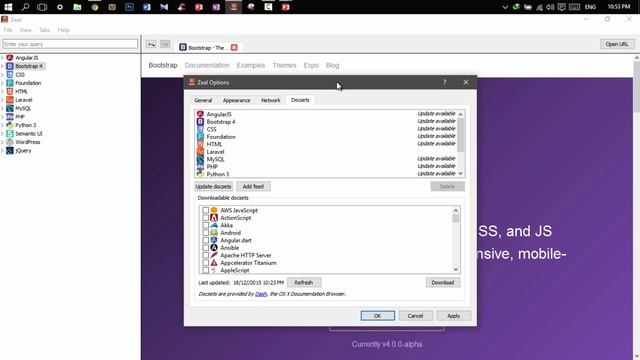Show hidden system tray icons chevron
This screenshot has height=360, width=640.
[x=505, y=7]
